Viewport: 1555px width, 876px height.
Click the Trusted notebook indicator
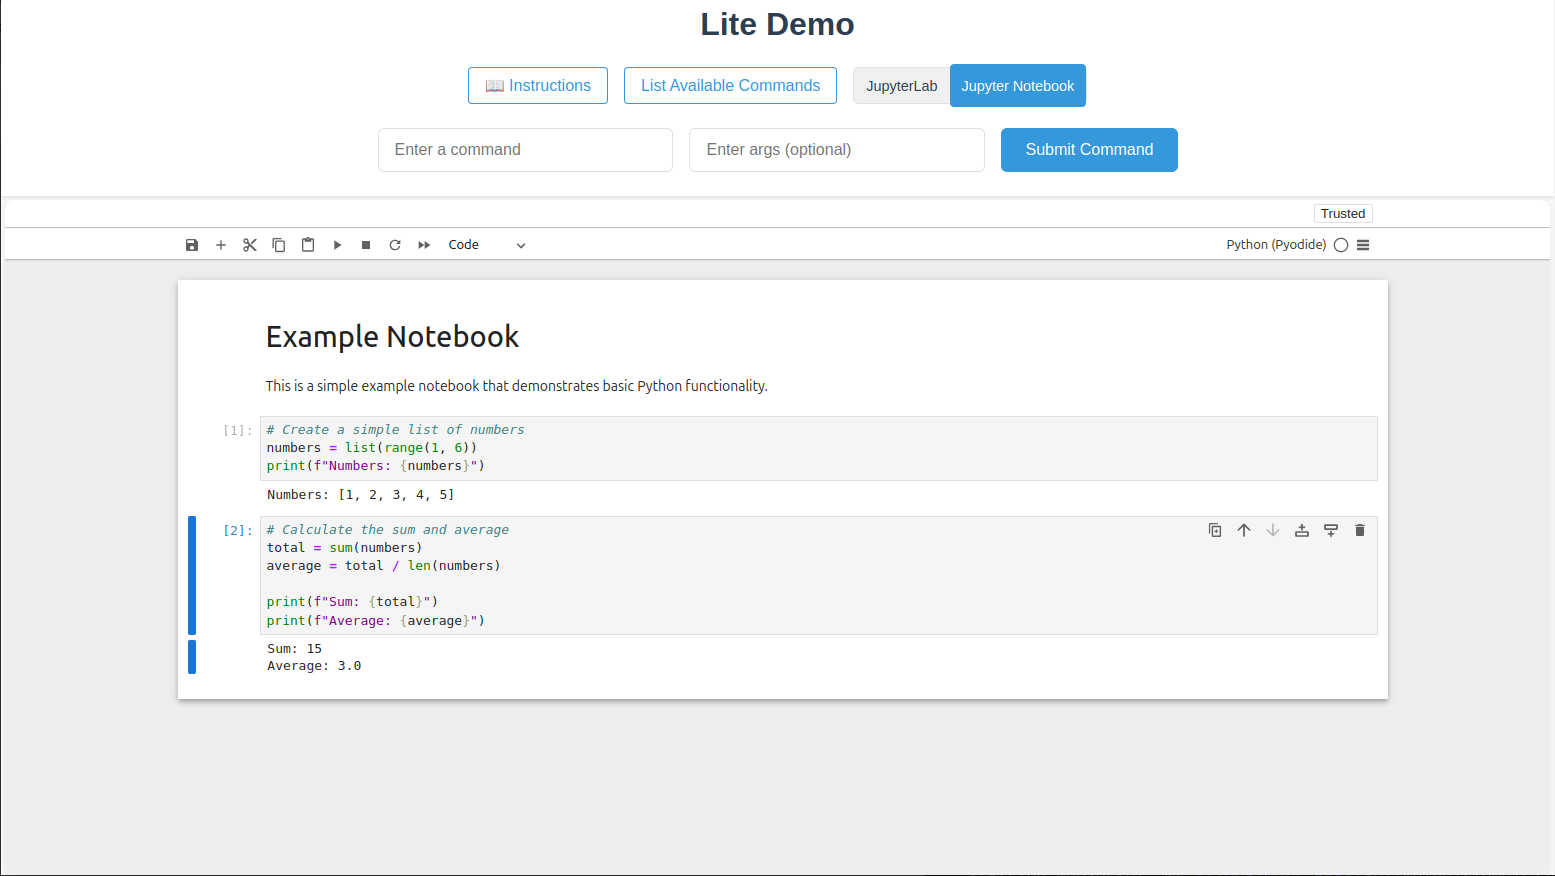[1343, 213]
